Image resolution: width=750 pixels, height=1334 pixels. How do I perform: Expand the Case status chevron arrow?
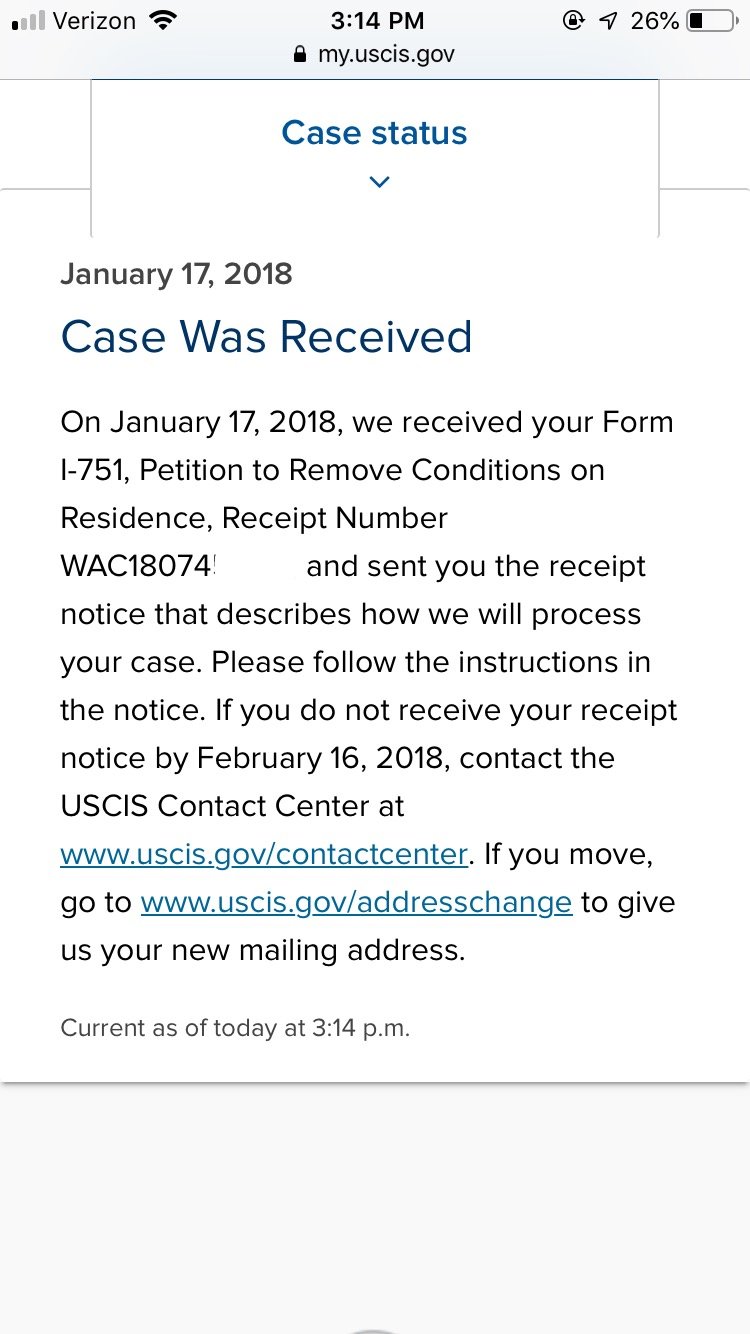378,182
